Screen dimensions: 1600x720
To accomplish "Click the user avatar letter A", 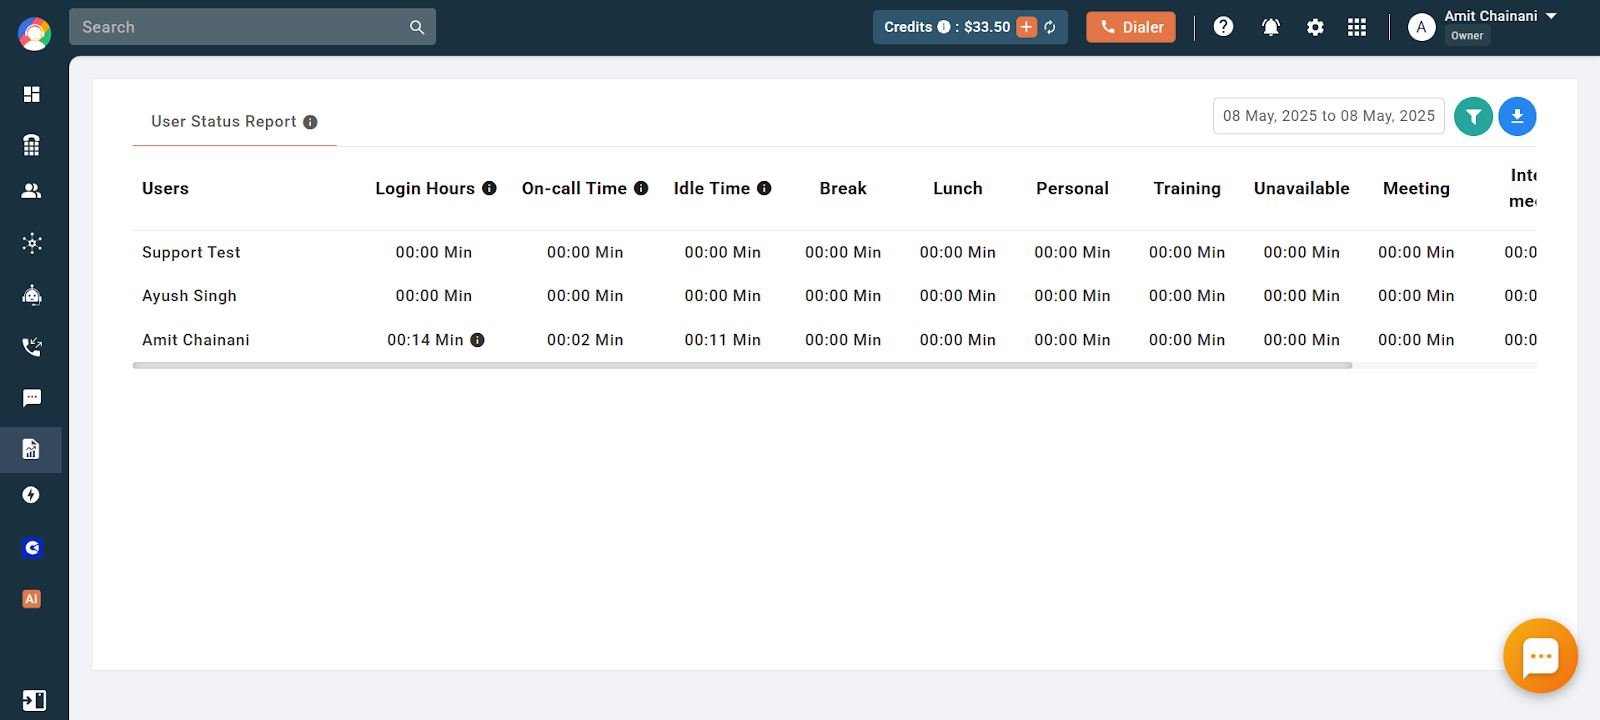I will point(1421,27).
